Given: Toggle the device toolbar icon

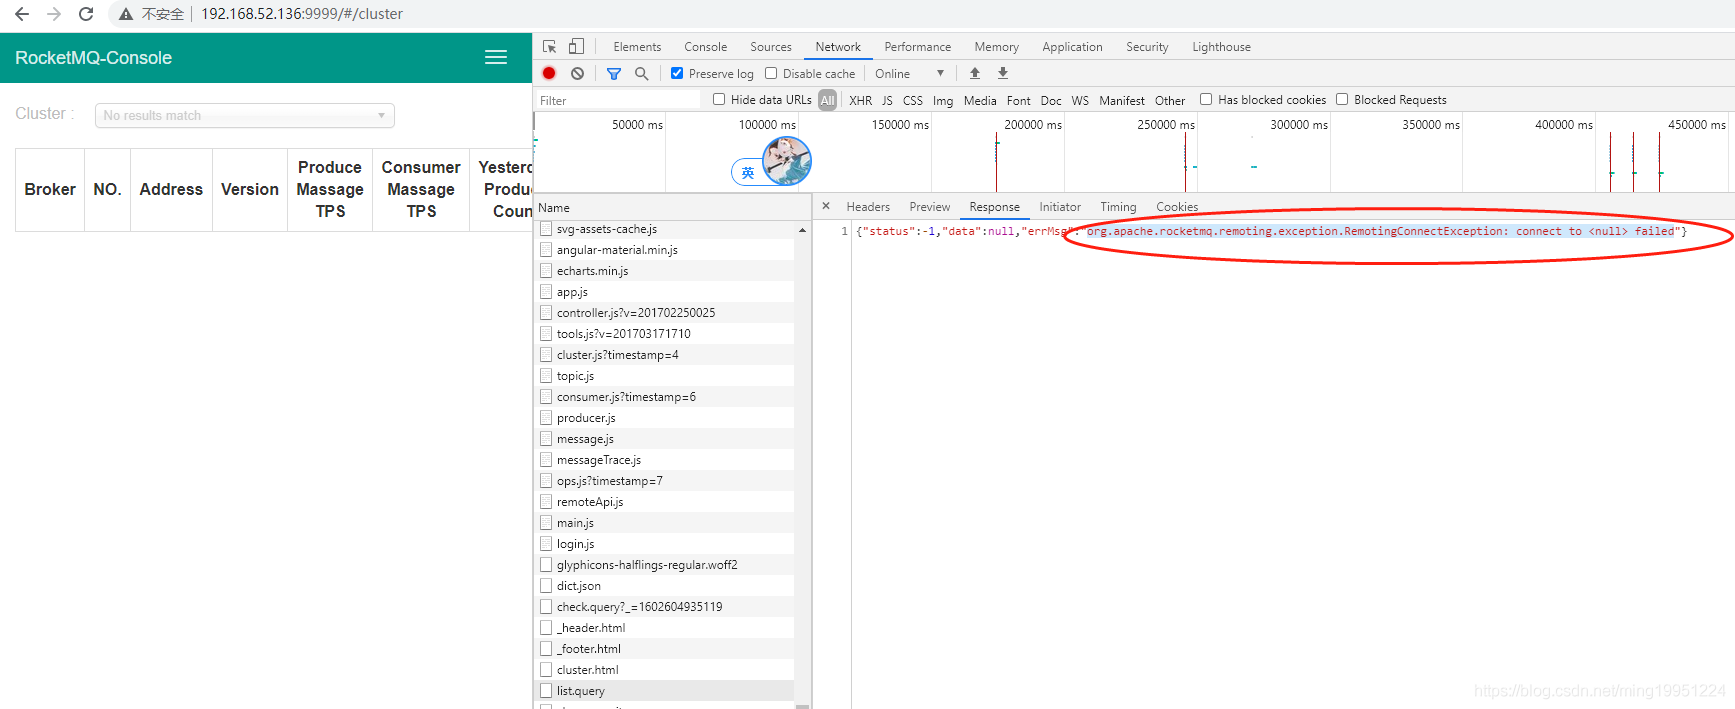Looking at the screenshot, I should tap(576, 46).
